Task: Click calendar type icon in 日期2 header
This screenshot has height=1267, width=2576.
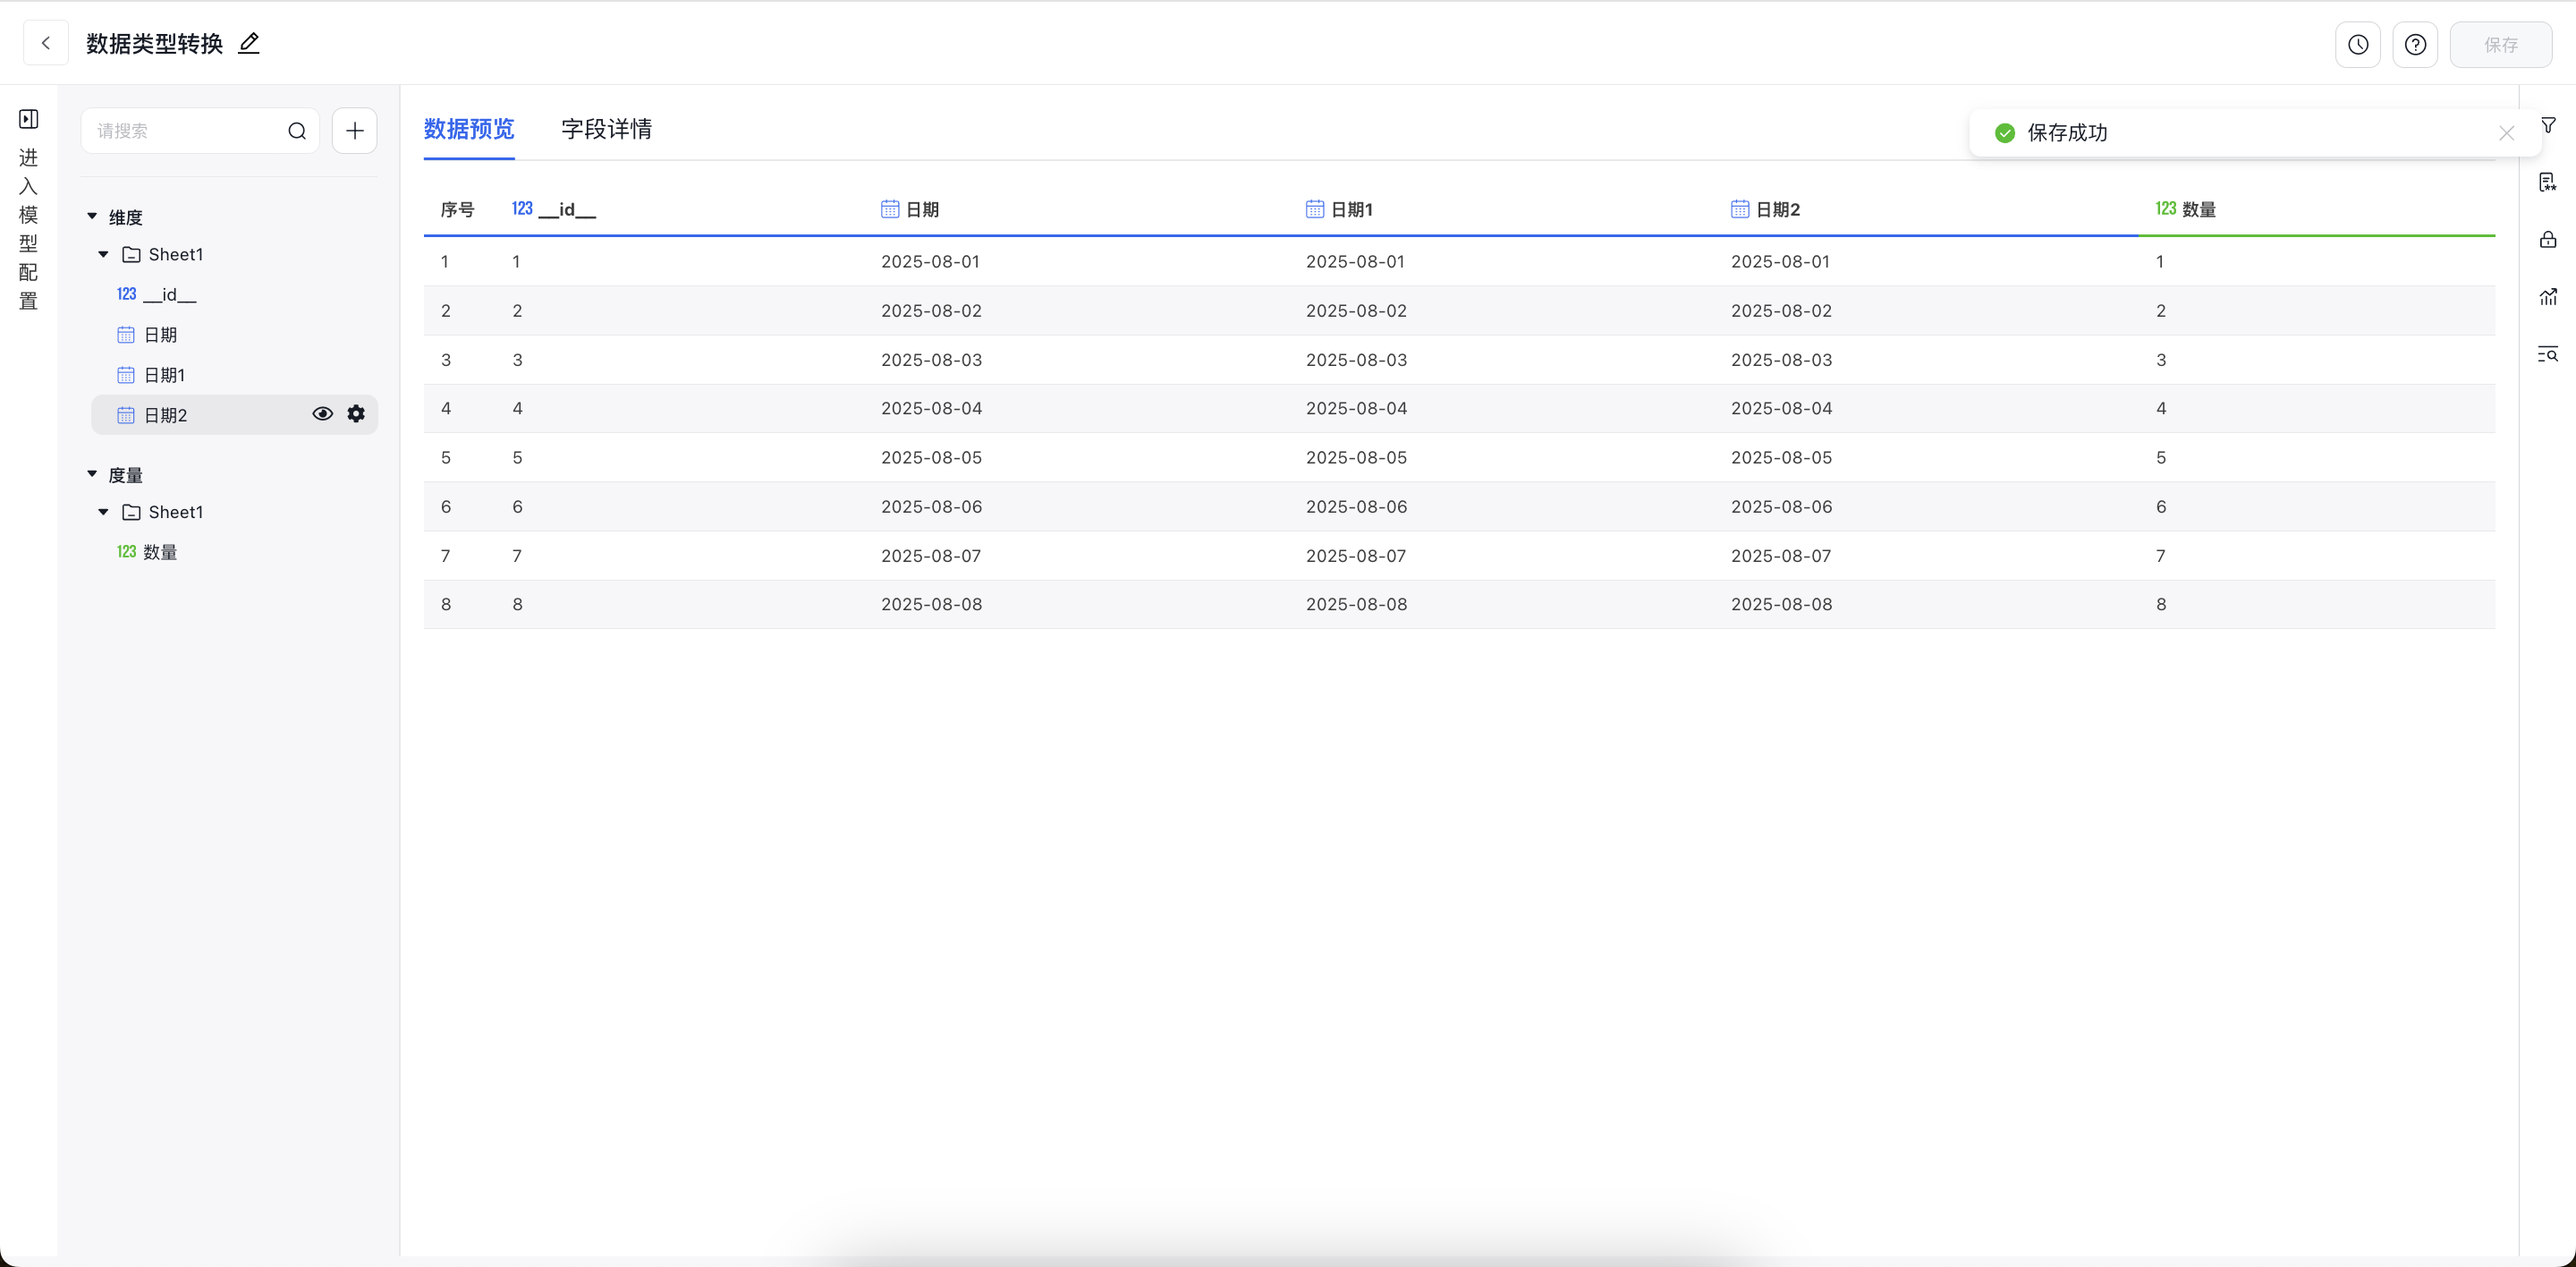Action: pyautogui.click(x=1740, y=209)
